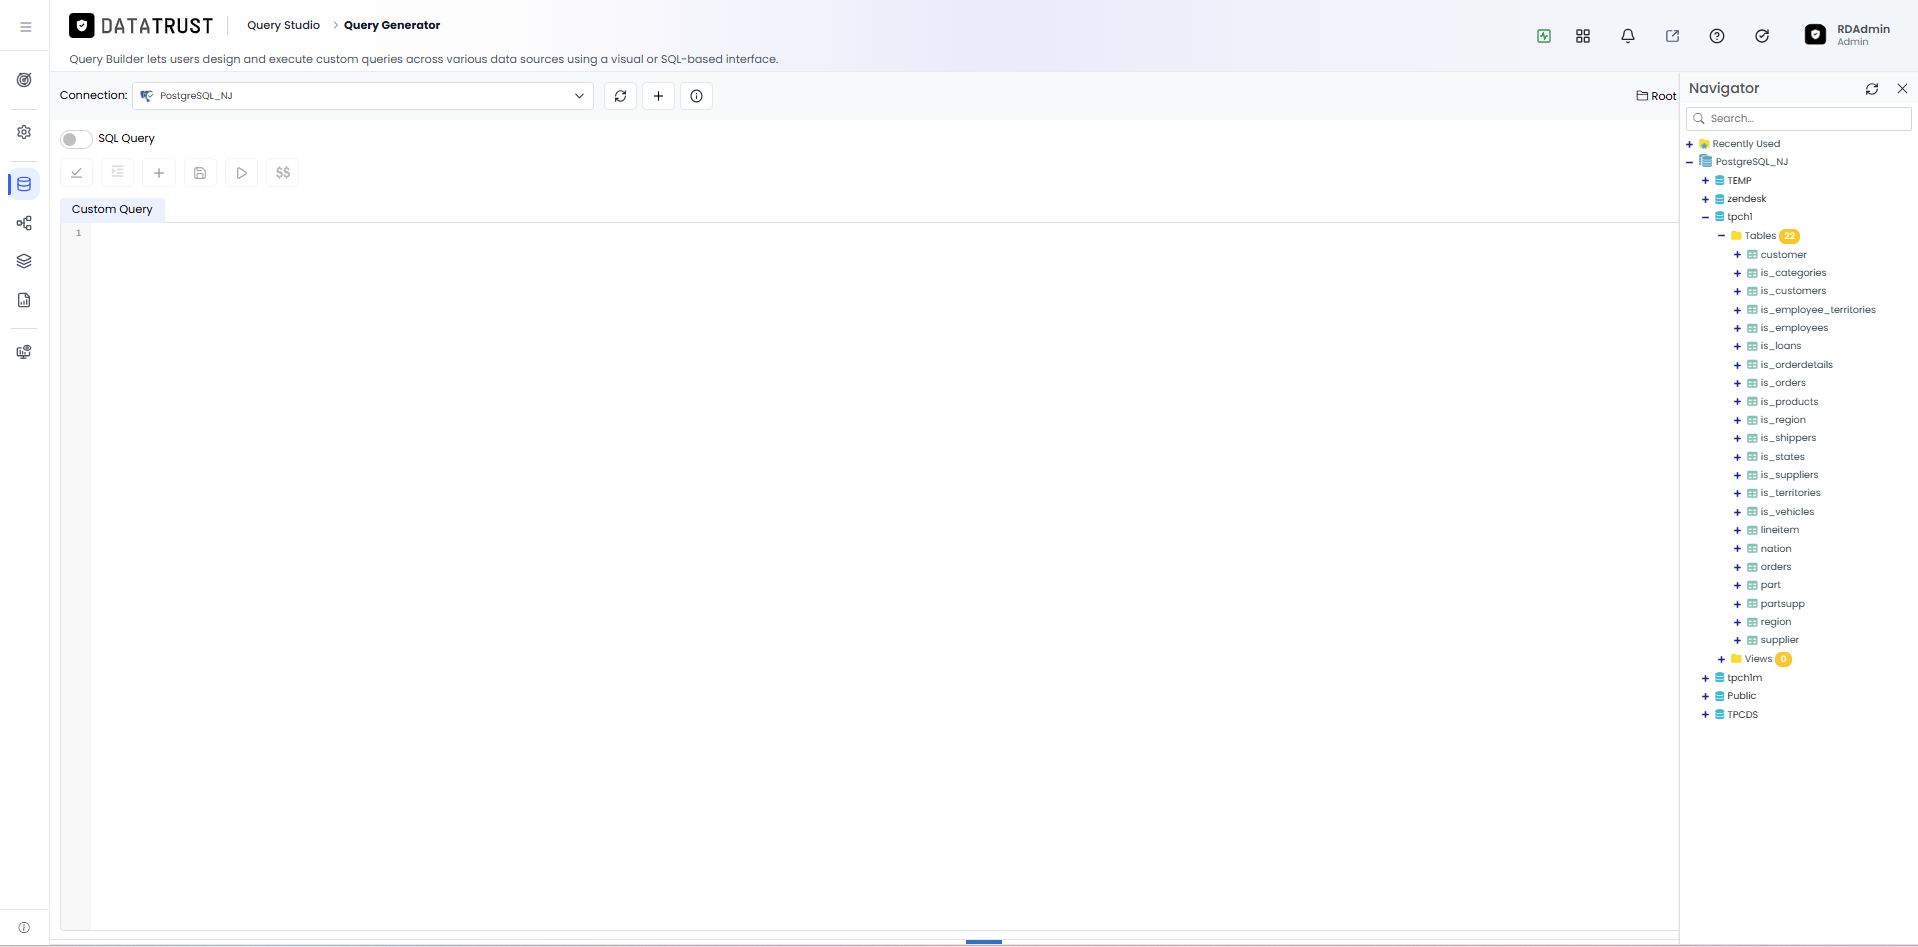Image resolution: width=1918 pixels, height=947 pixels.
Task: Open the monitor admin icon in sidebar
Action: (24, 352)
